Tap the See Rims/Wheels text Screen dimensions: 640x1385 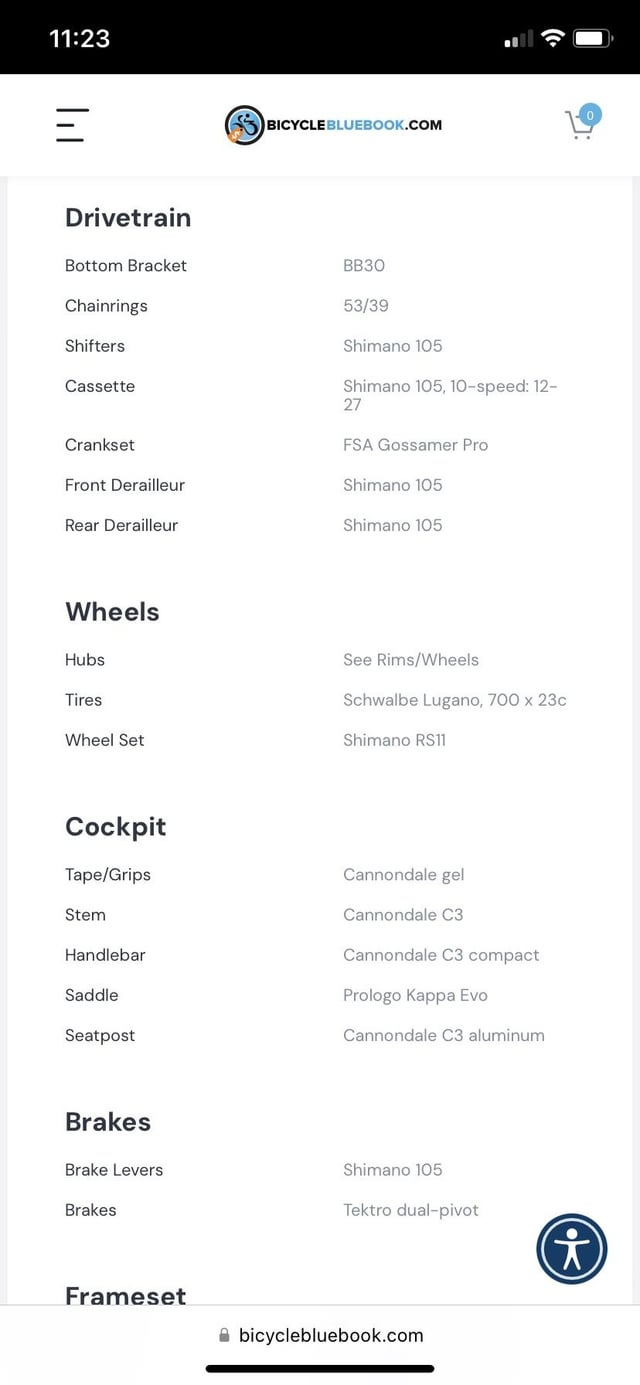411,659
